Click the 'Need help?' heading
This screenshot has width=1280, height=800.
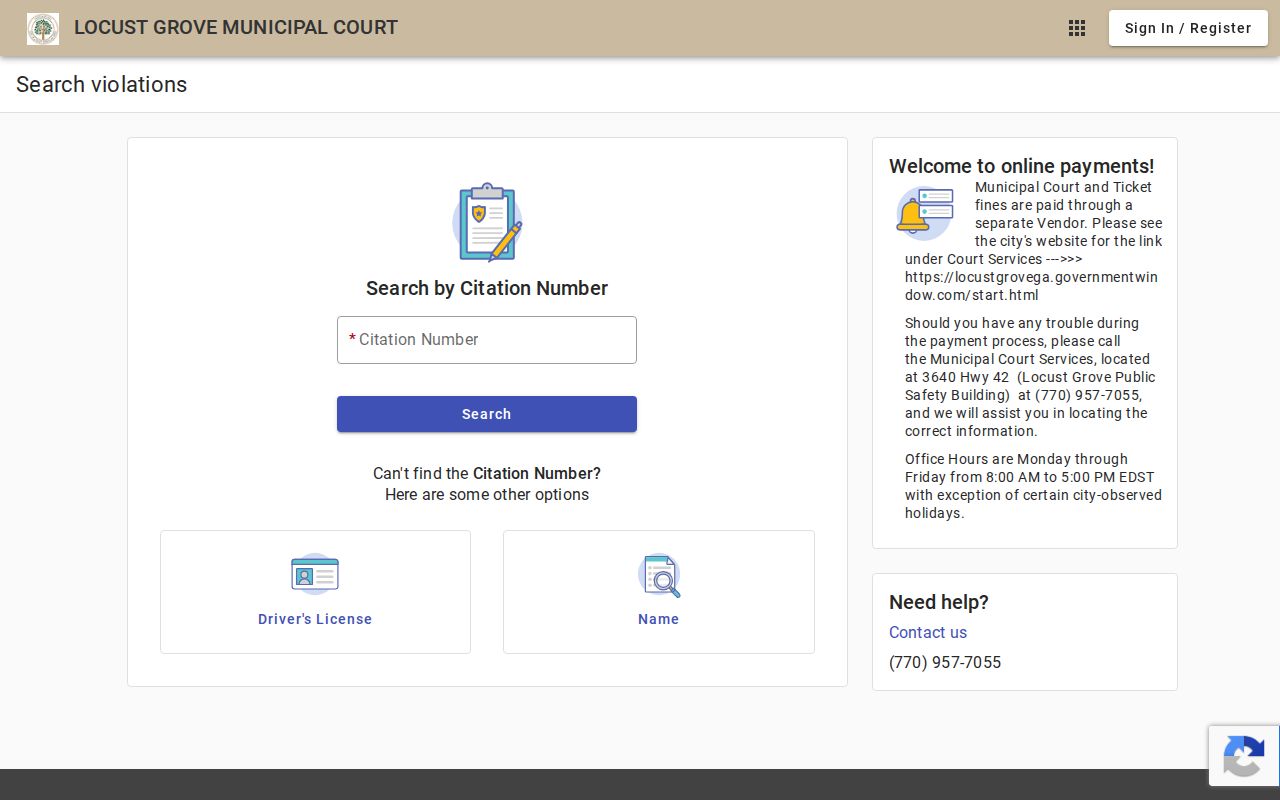point(939,602)
